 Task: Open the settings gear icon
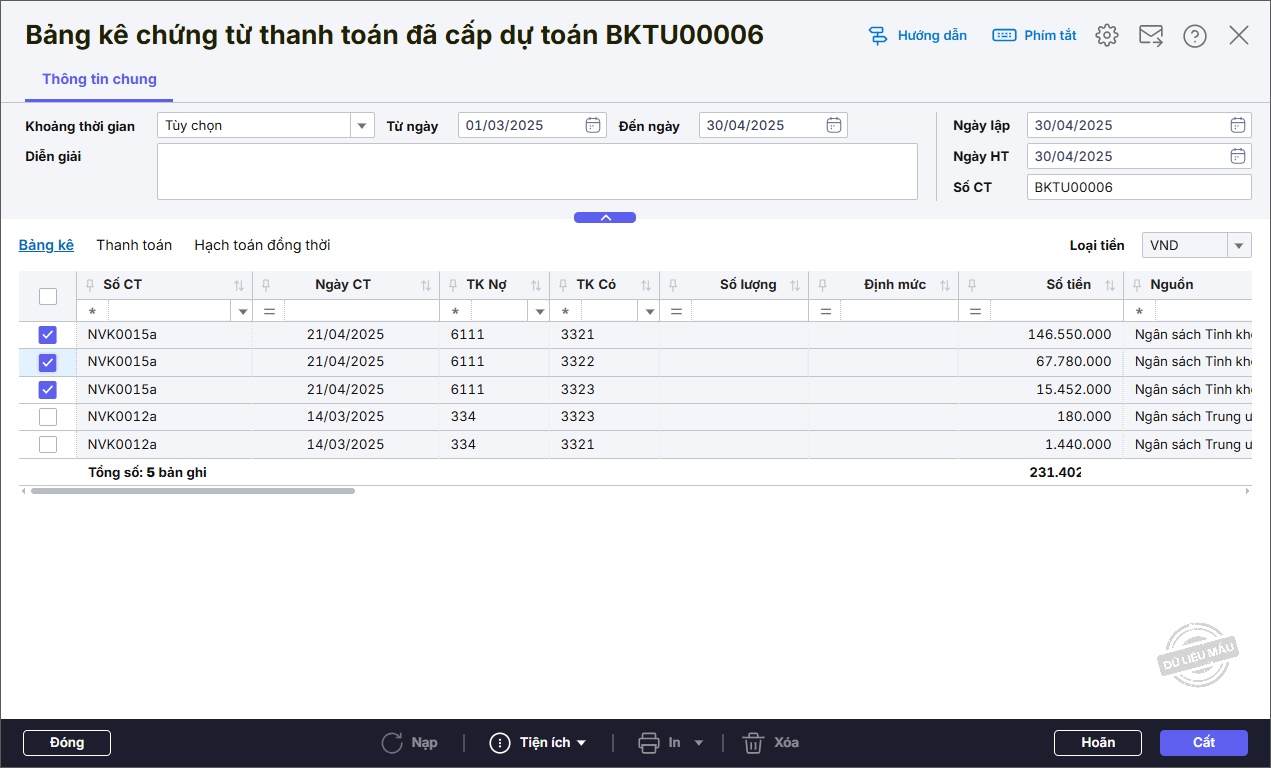point(1106,35)
